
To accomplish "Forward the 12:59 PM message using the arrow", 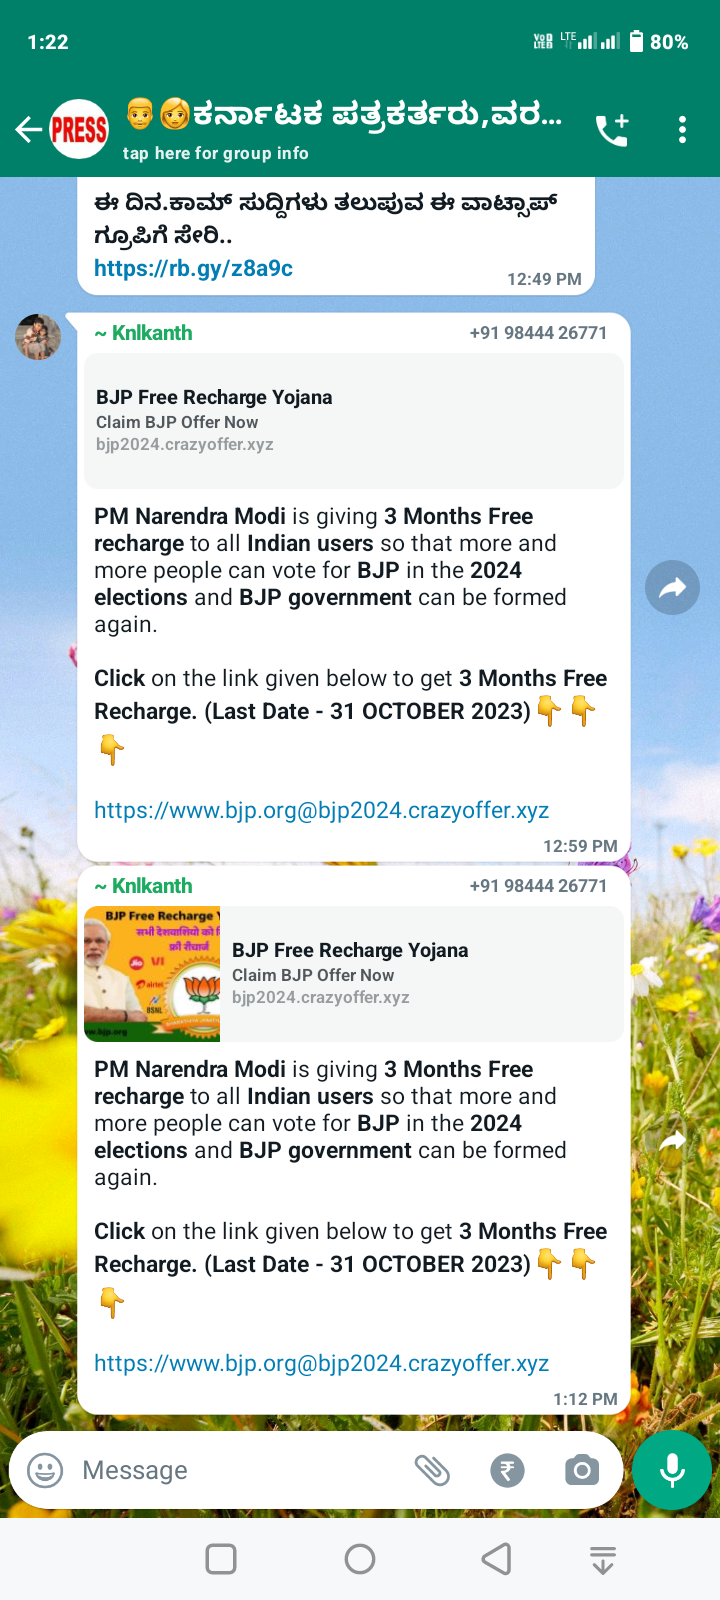I will coord(673,587).
